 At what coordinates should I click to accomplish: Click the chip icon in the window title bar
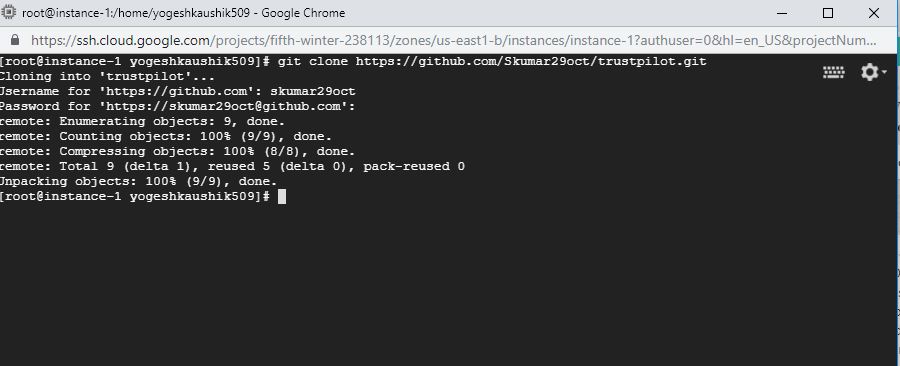pyautogui.click(x=9, y=12)
